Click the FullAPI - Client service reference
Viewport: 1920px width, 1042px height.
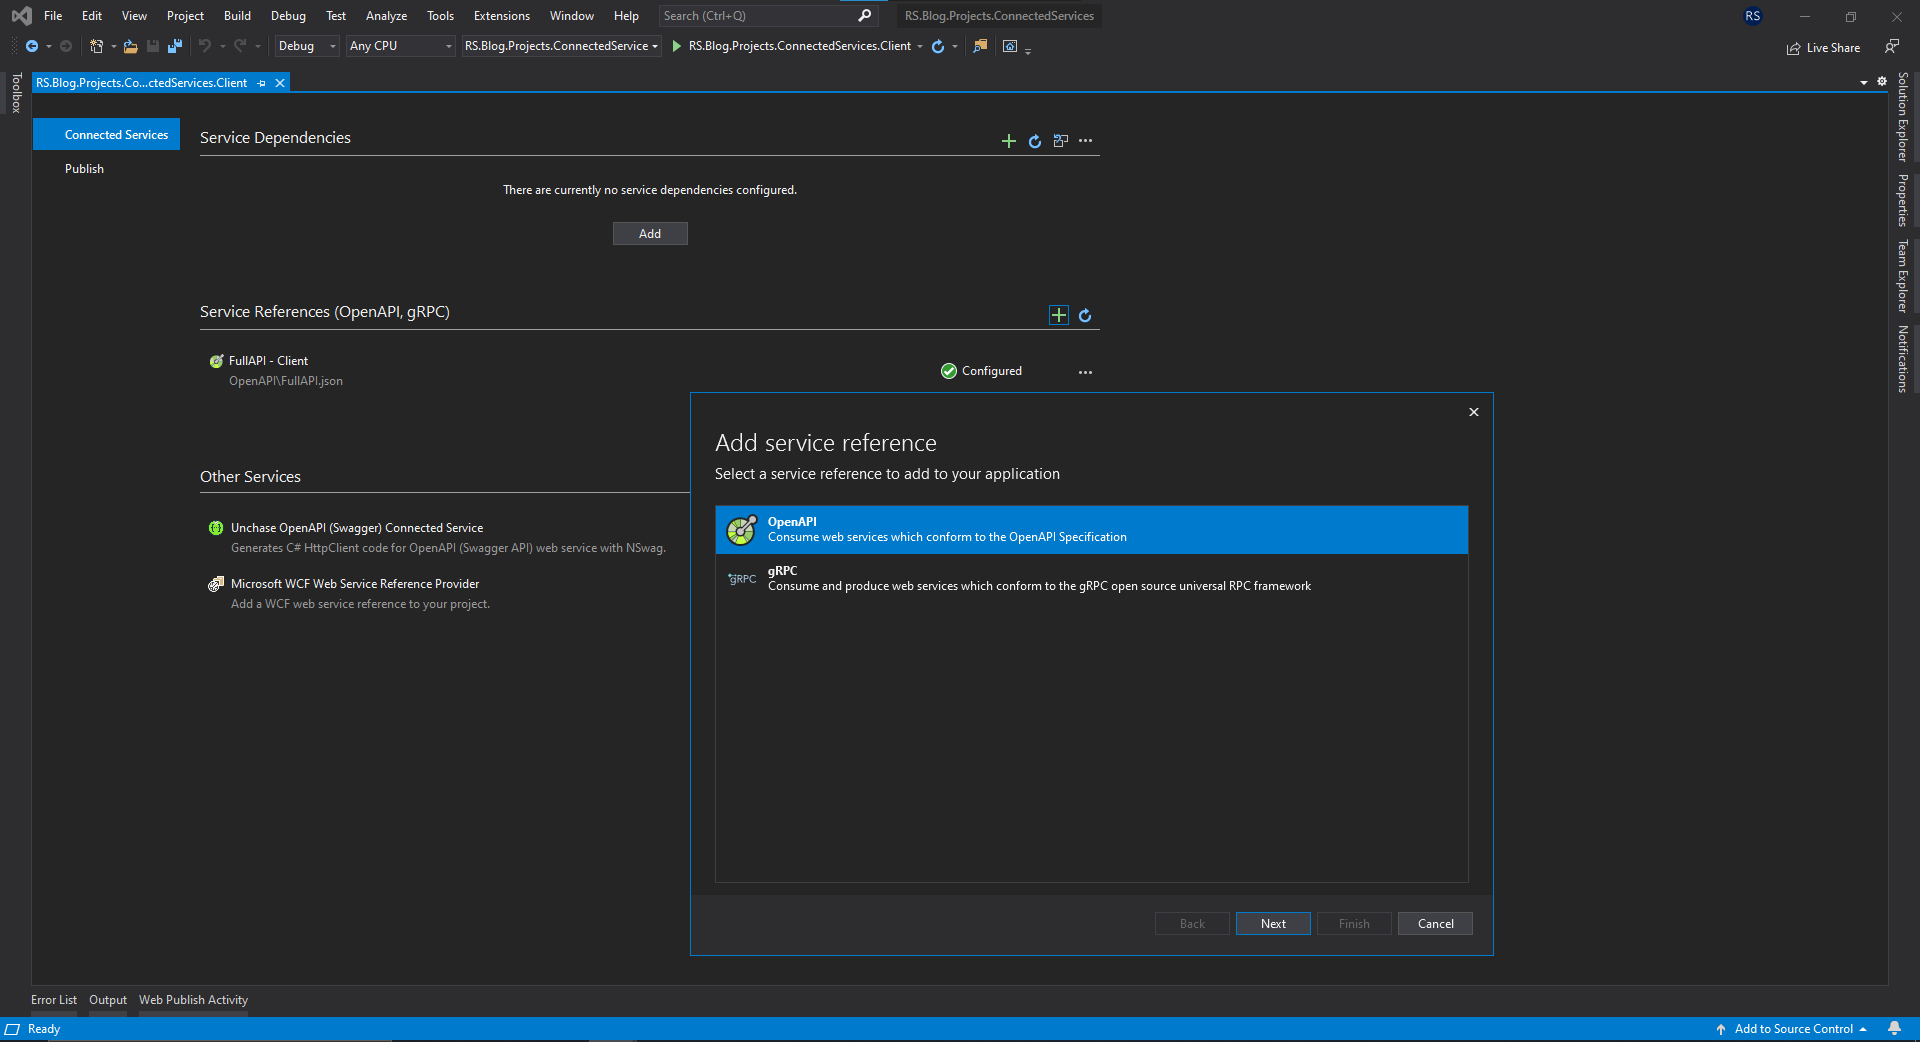[268, 361]
